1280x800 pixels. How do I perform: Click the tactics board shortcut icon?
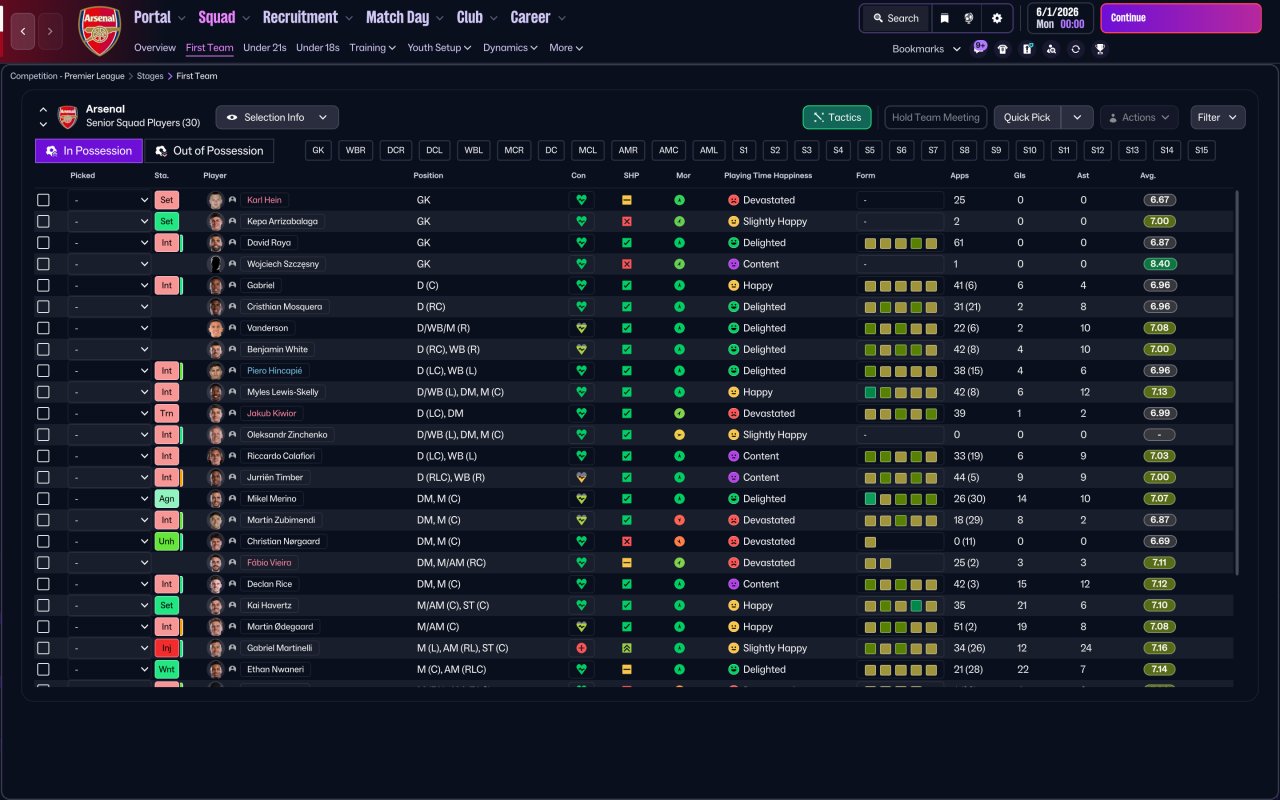[1027, 49]
